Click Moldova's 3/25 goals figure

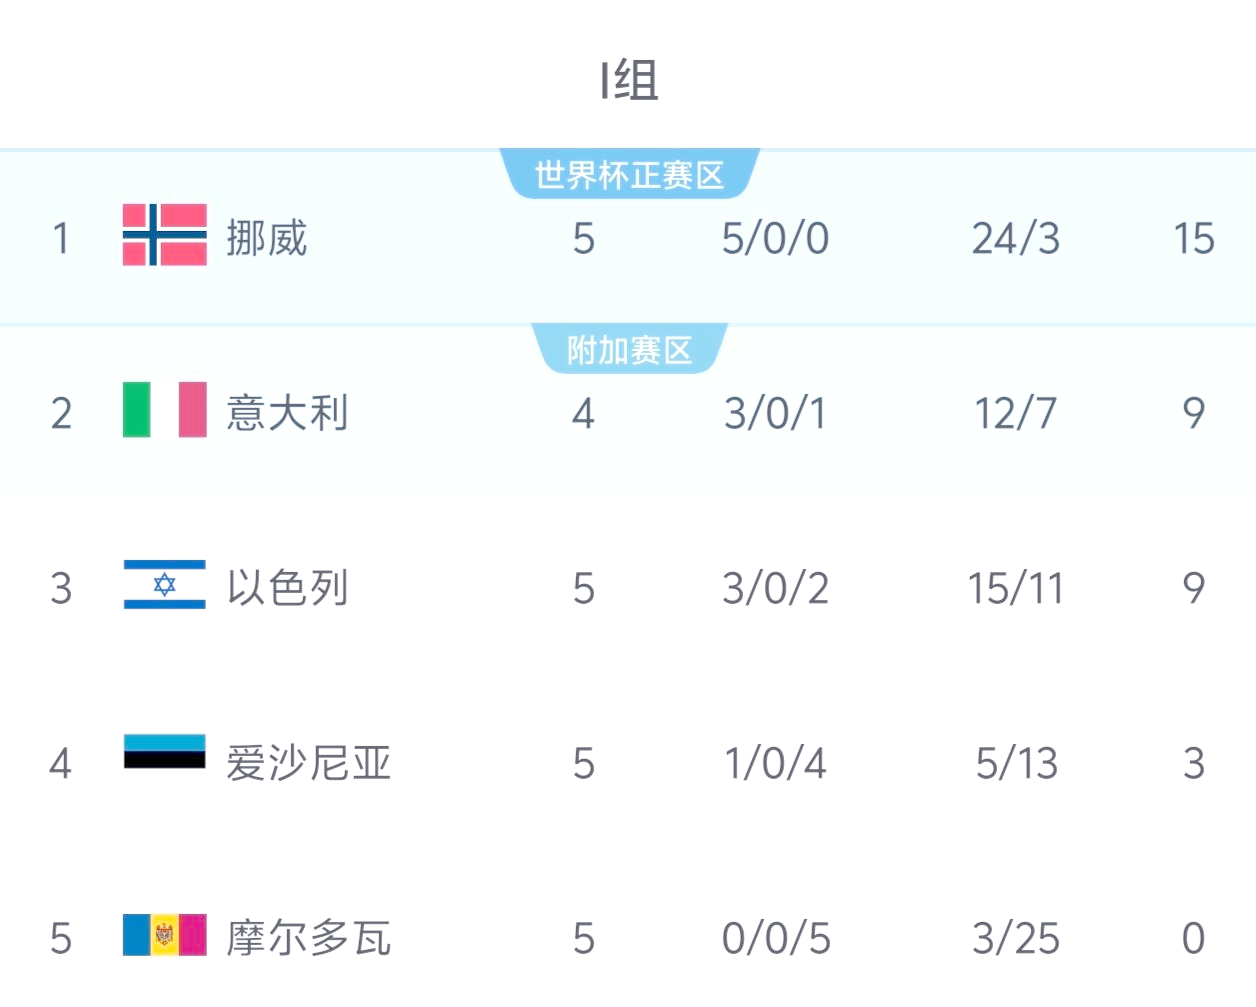point(1015,938)
